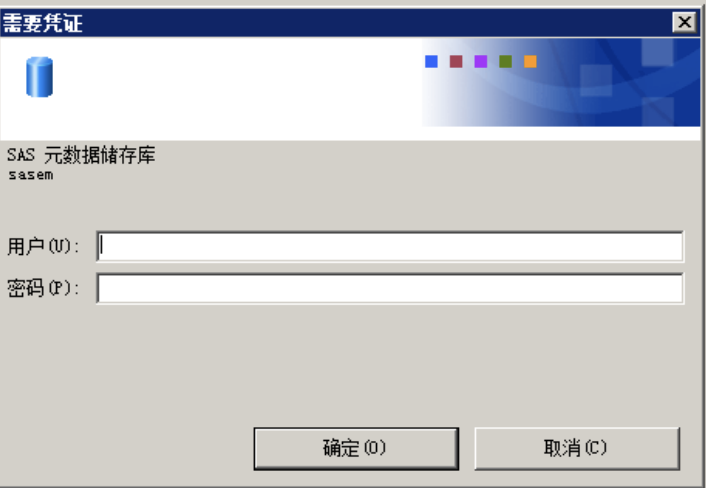Click the sasem repository name text
This screenshot has width=708, height=488.
coord(31,175)
